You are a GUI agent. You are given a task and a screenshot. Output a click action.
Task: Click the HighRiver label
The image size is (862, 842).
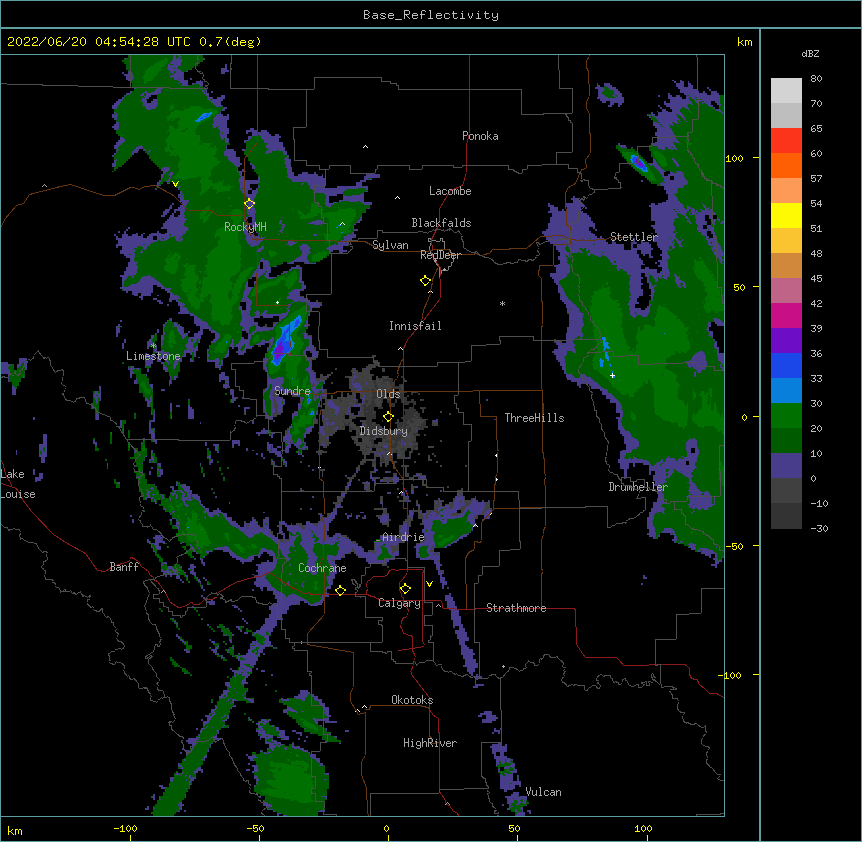pos(430,743)
